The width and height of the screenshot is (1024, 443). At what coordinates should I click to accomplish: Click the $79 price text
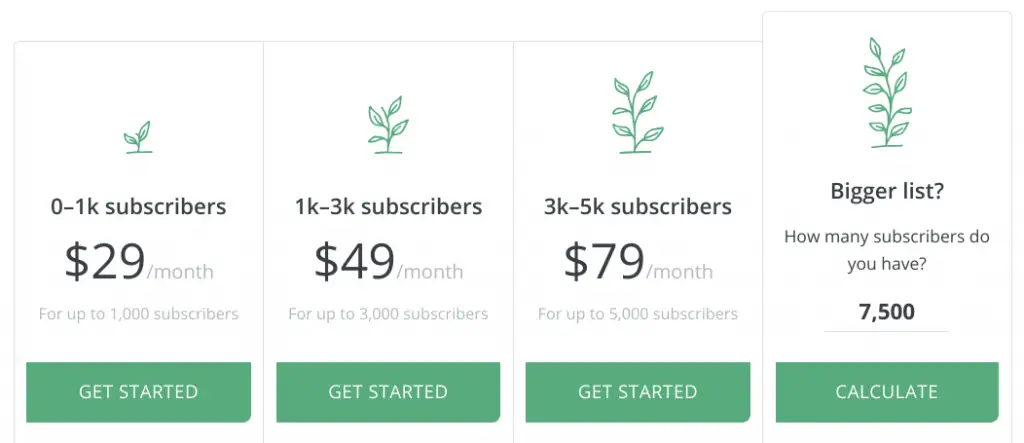coord(604,261)
